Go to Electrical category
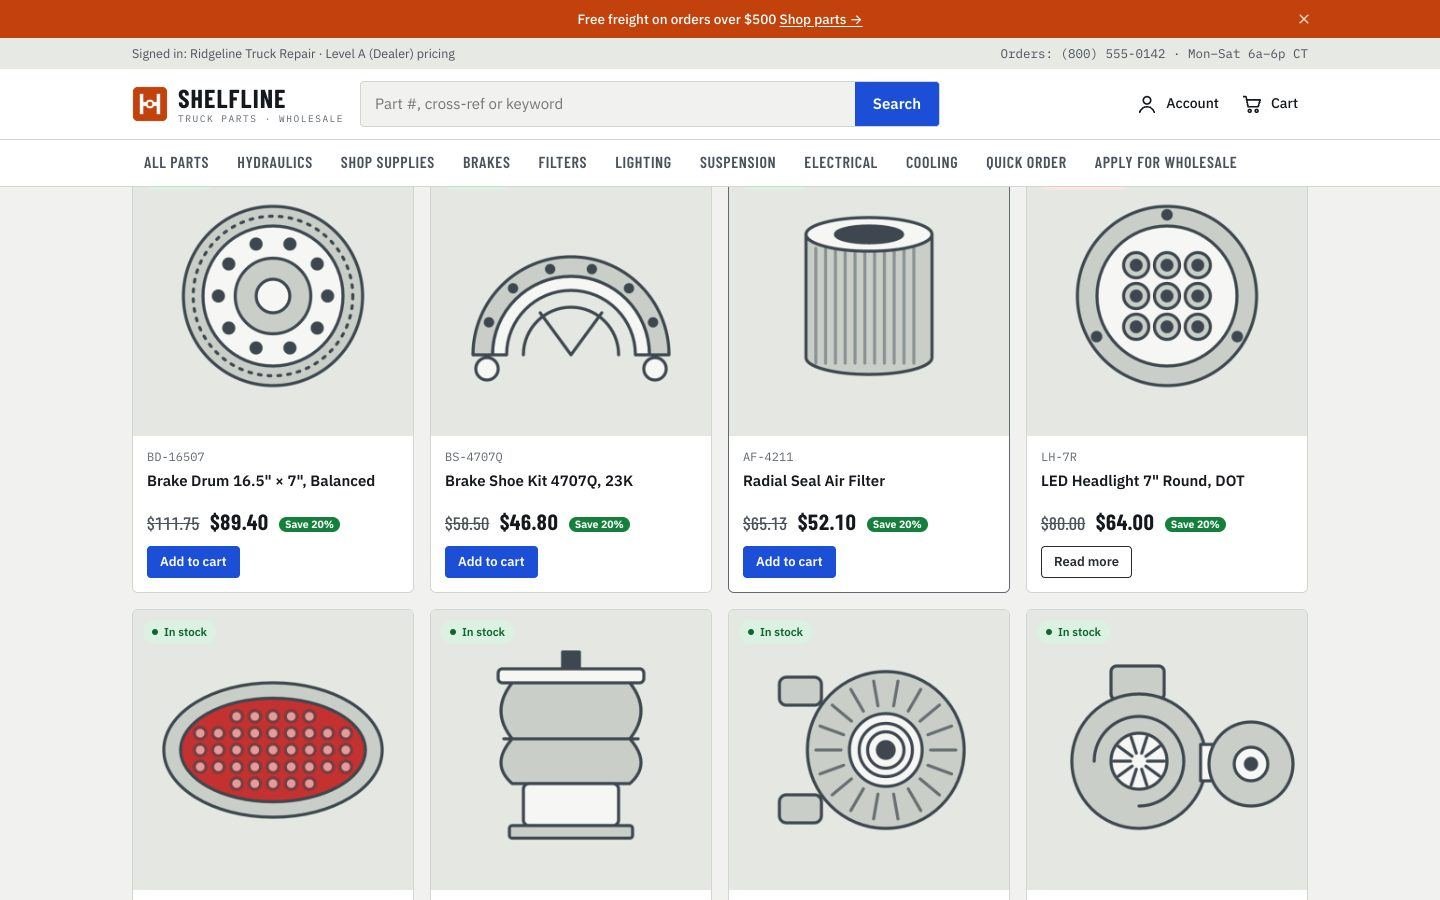This screenshot has height=900, width=1440. pyautogui.click(x=841, y=163)
